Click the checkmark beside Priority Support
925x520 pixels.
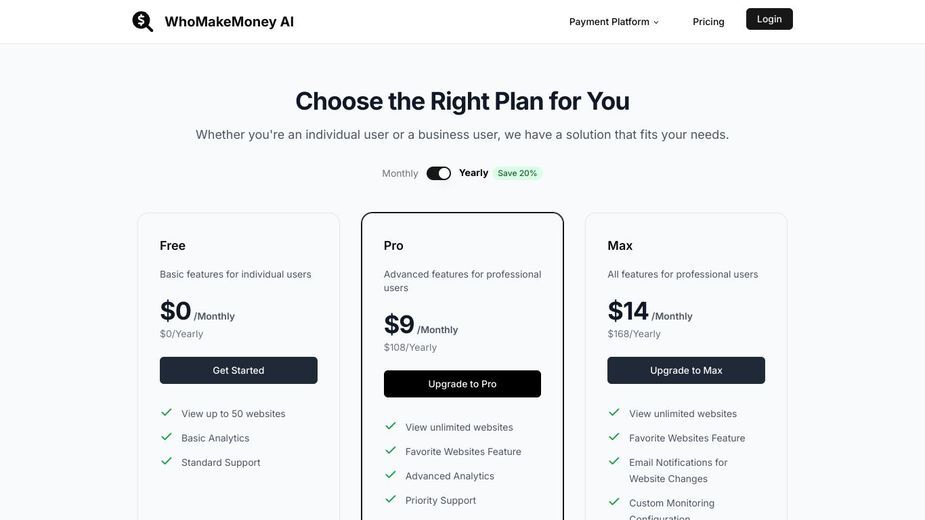391,499
